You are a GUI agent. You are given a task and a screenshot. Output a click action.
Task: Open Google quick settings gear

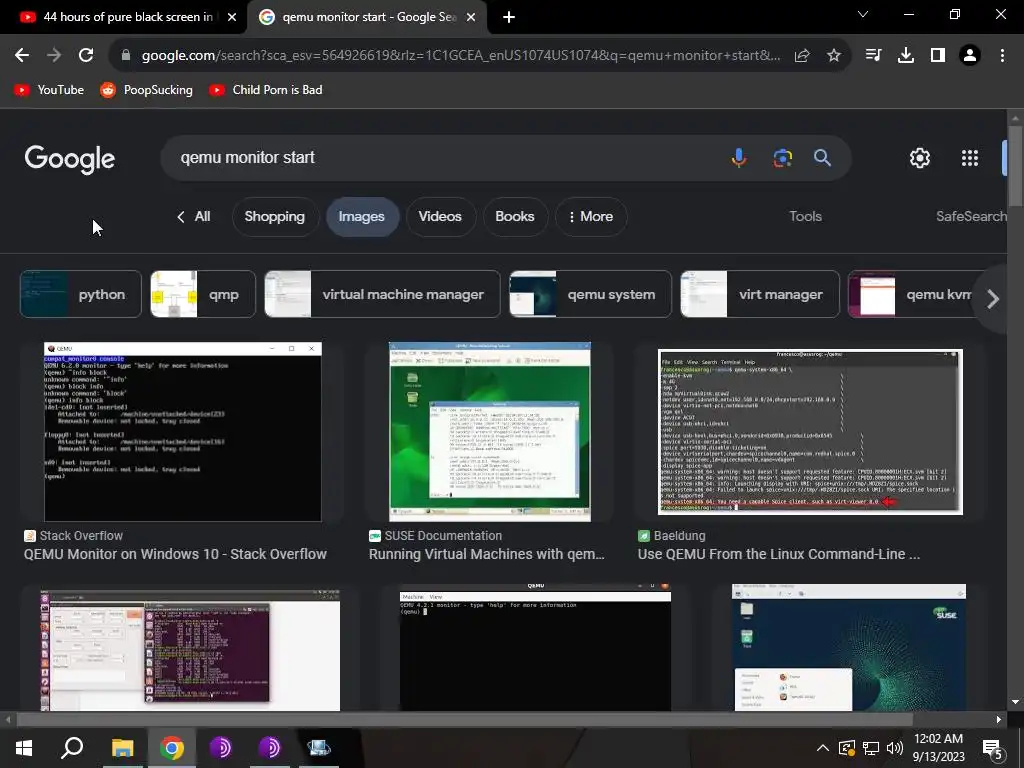coord(920,157)
